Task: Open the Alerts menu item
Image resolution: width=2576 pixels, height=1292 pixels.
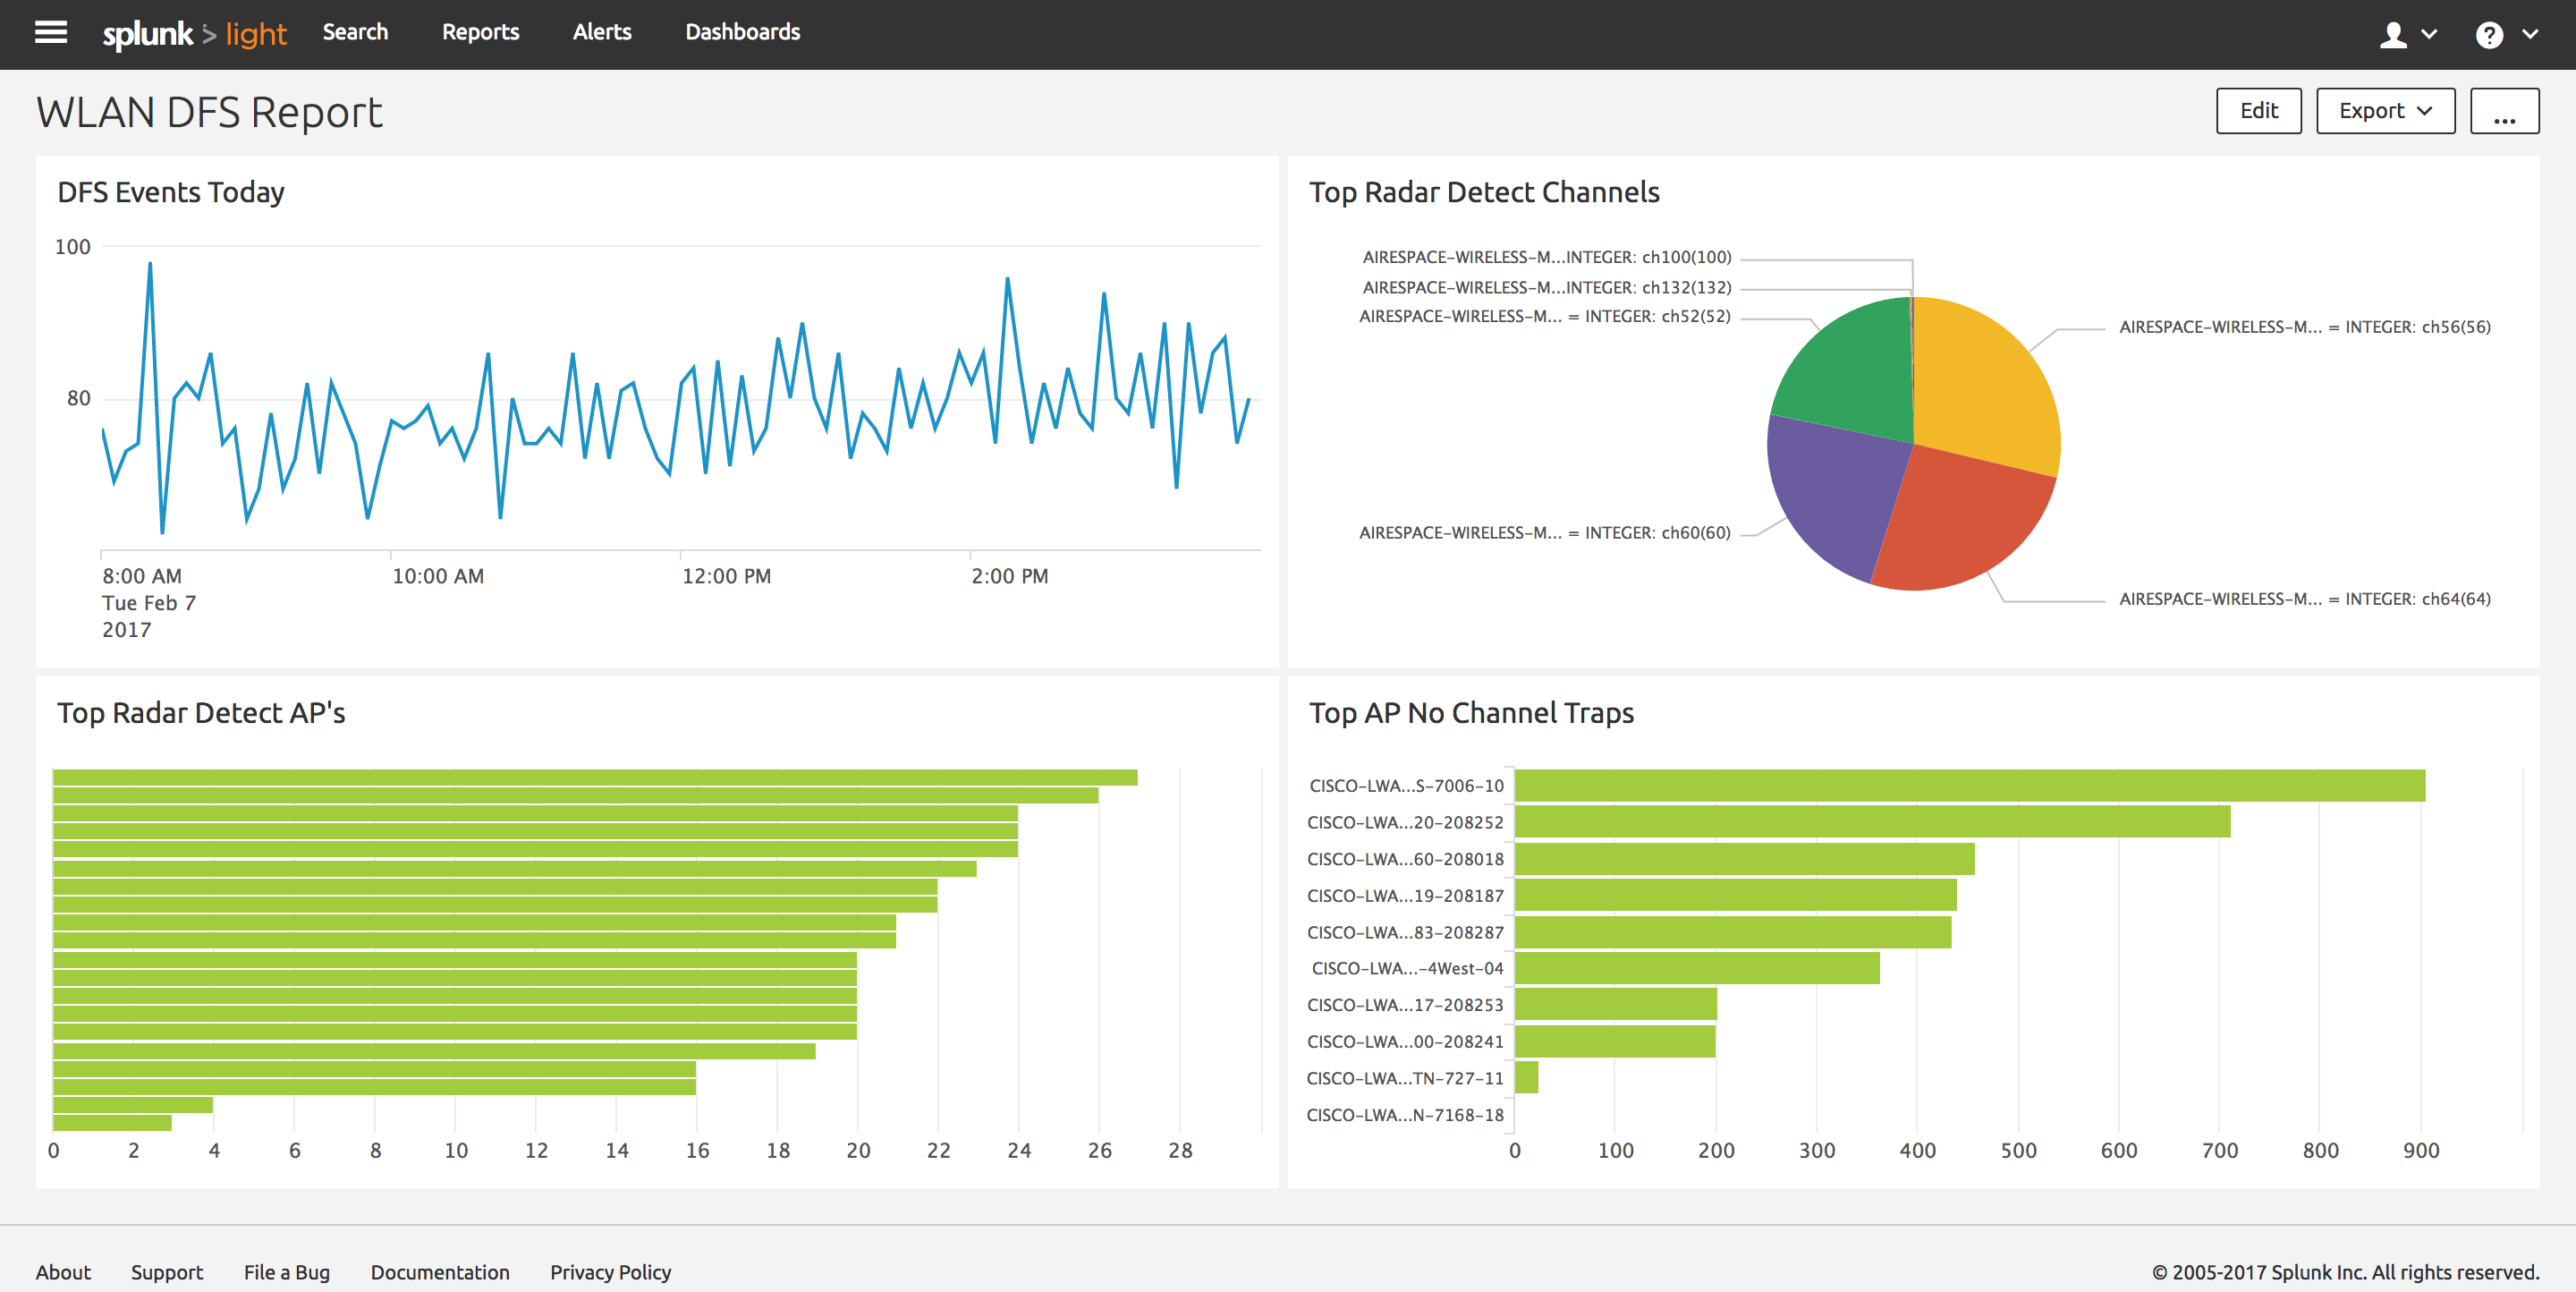Action: (x=602, y=32)
